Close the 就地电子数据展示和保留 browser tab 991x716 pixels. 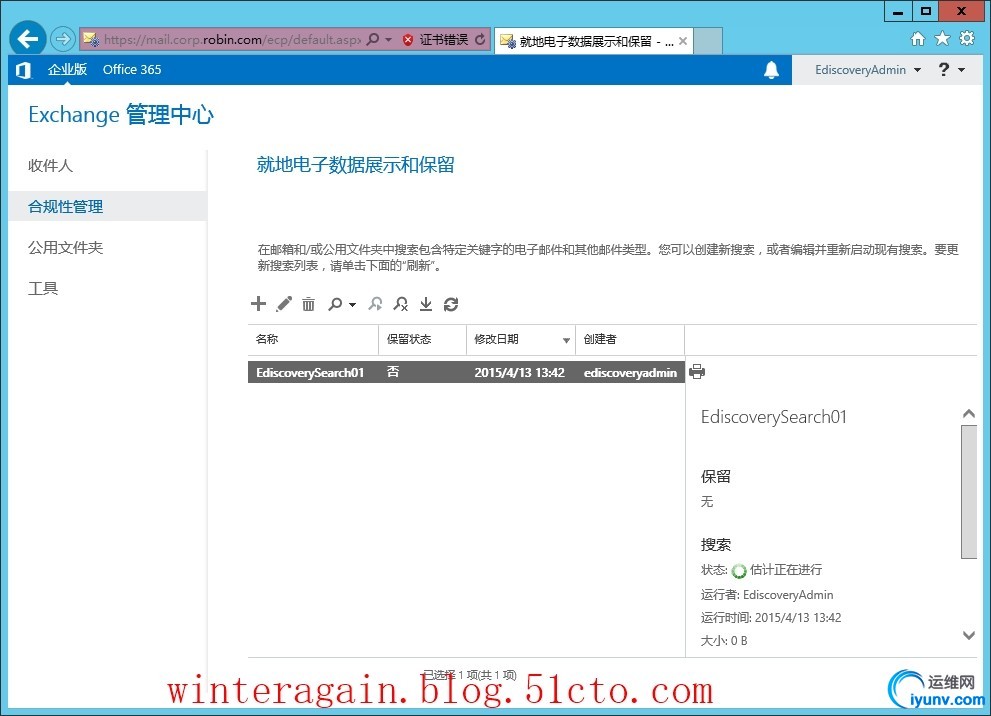(683, 41)
